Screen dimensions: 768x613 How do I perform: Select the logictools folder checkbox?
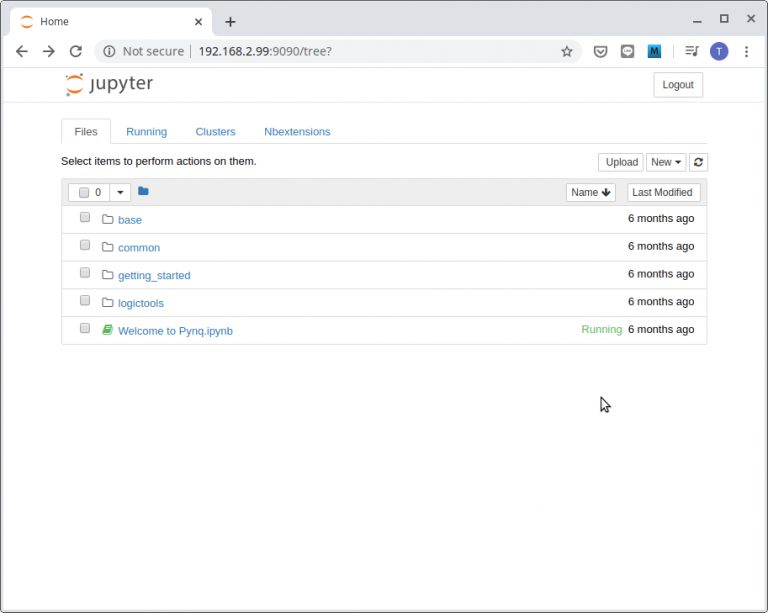coord(85,301)
